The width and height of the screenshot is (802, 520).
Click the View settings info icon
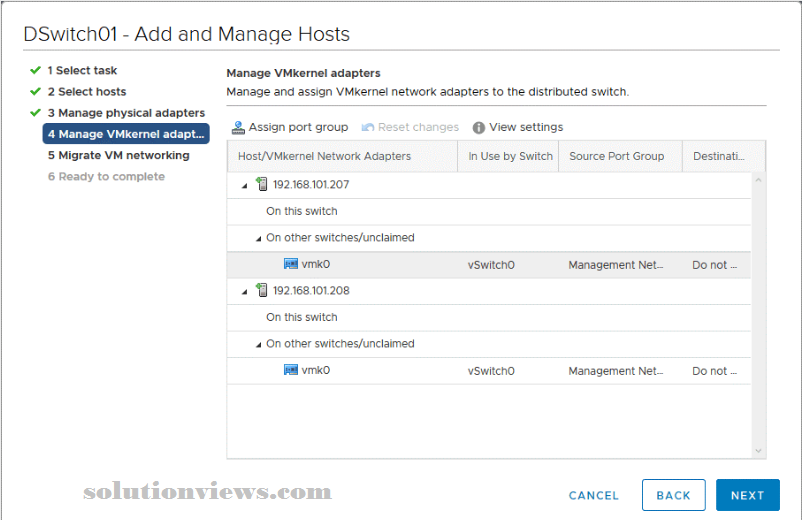pyautogui.click(x=478, y=127)
